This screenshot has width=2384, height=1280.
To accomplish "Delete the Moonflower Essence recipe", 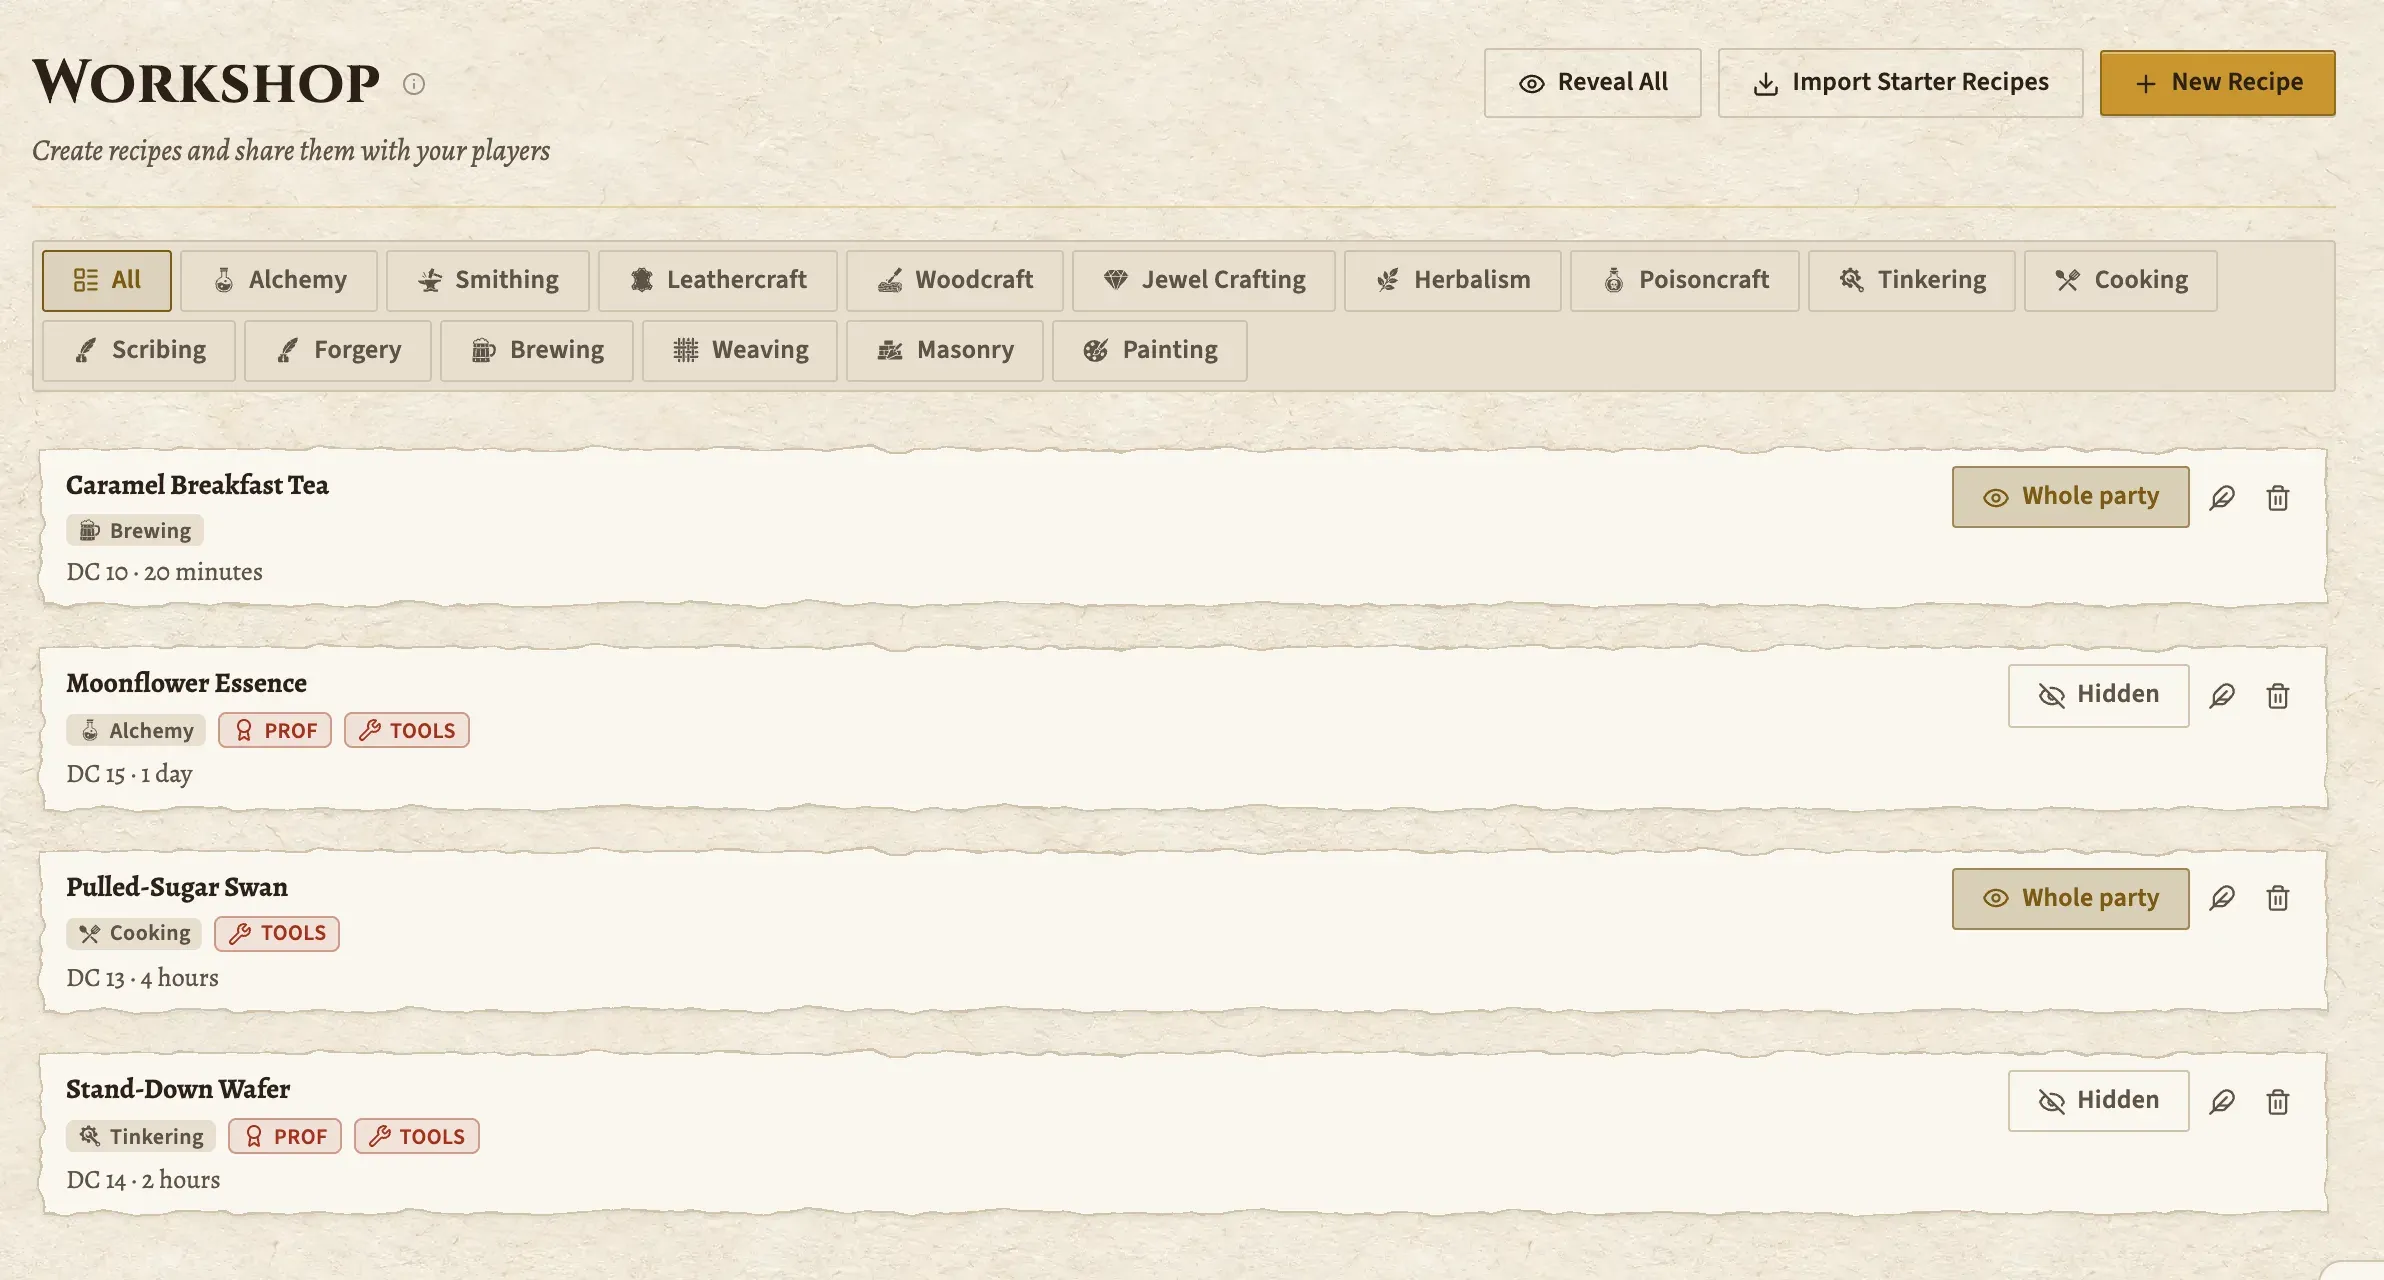I will (x=2278, y=695).
